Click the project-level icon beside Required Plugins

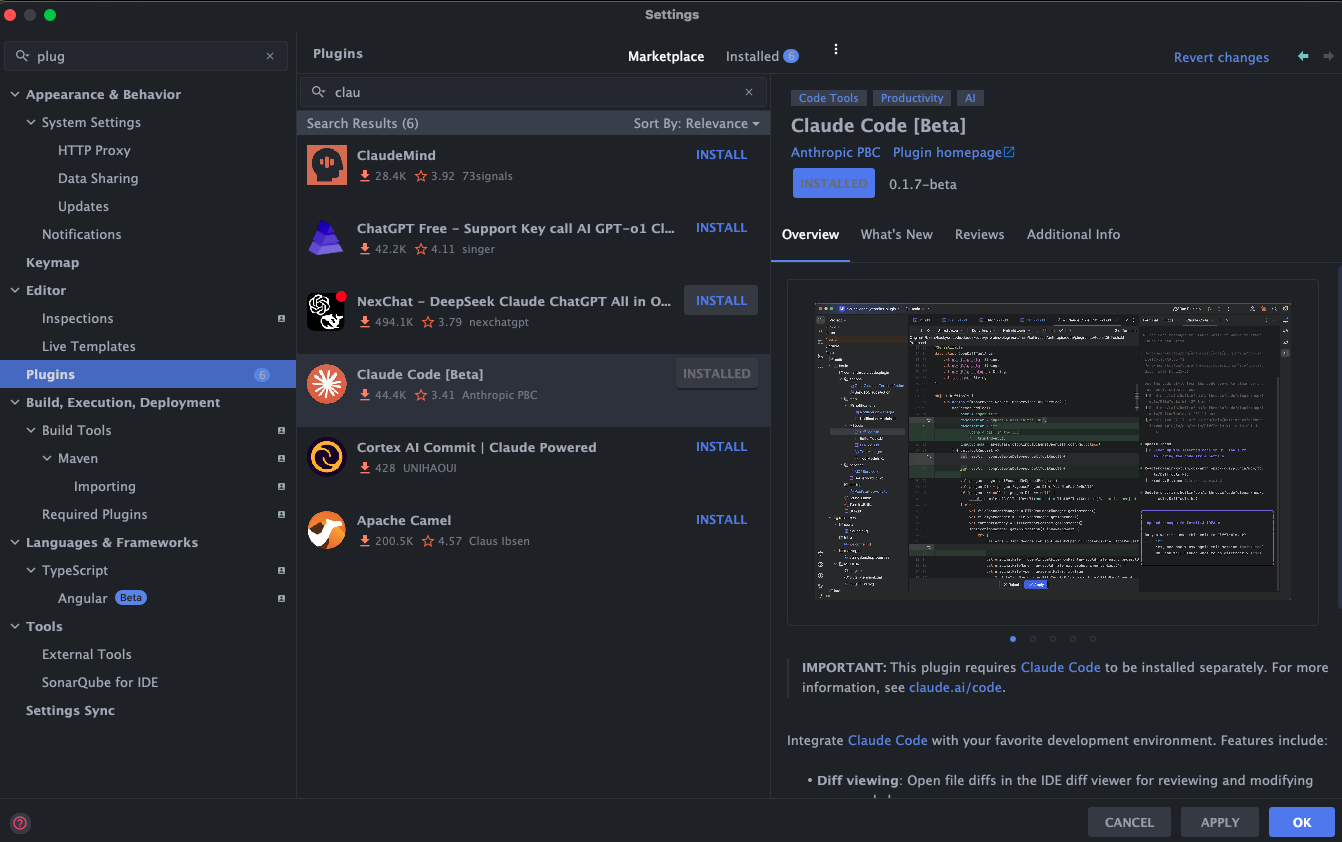click(x=281, y=515)
